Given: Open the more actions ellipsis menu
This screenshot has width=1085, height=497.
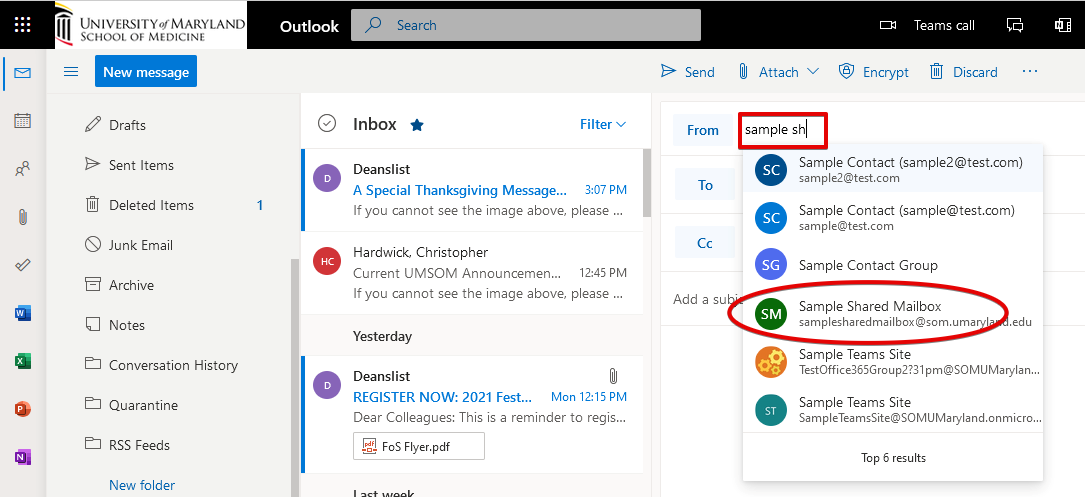Looking at the screenshot, I should point(1030,72).
